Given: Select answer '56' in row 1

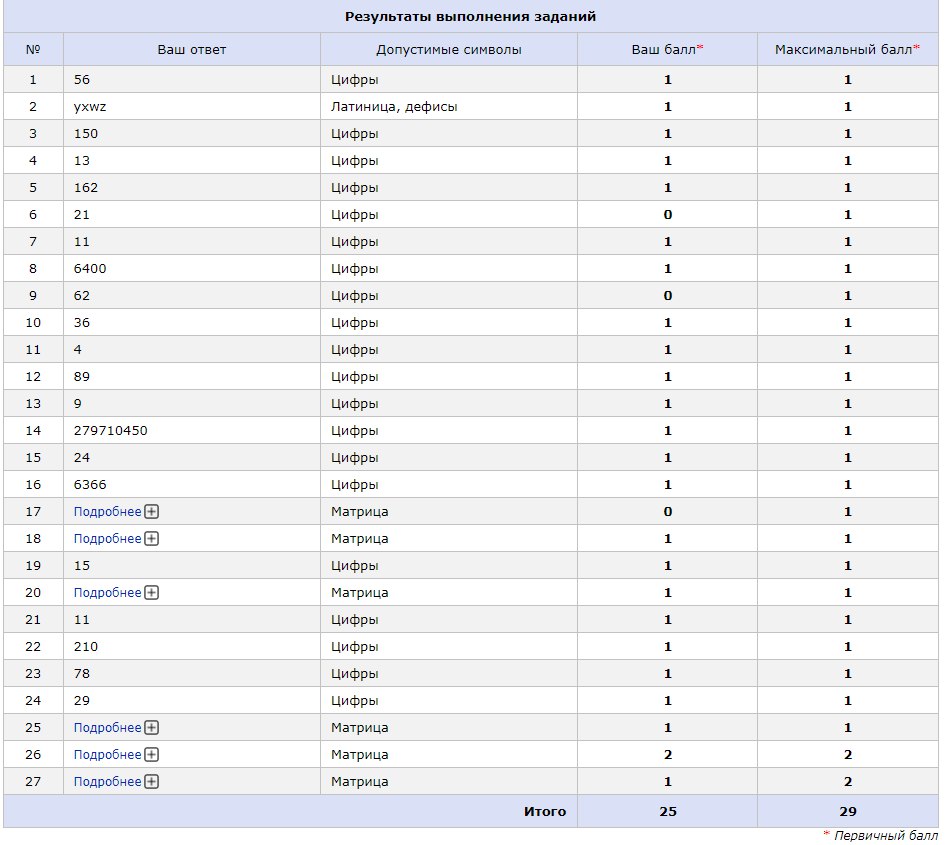Looking at the screenshot, I should pyautogui.click(x=82, y=80).
